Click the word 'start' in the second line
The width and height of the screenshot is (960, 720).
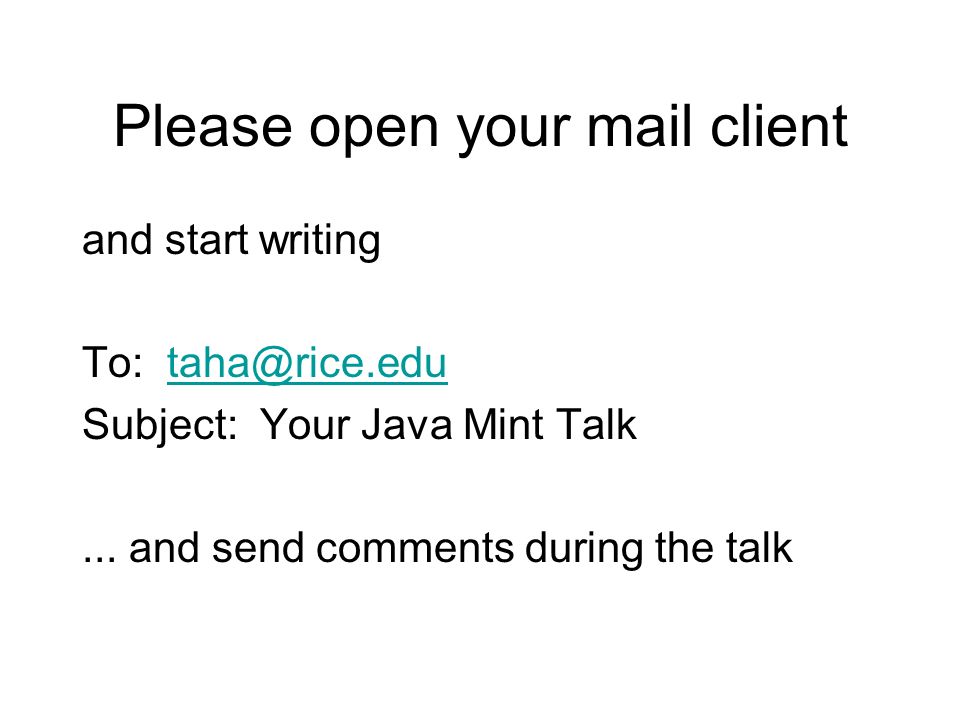[x=206, y=240]
